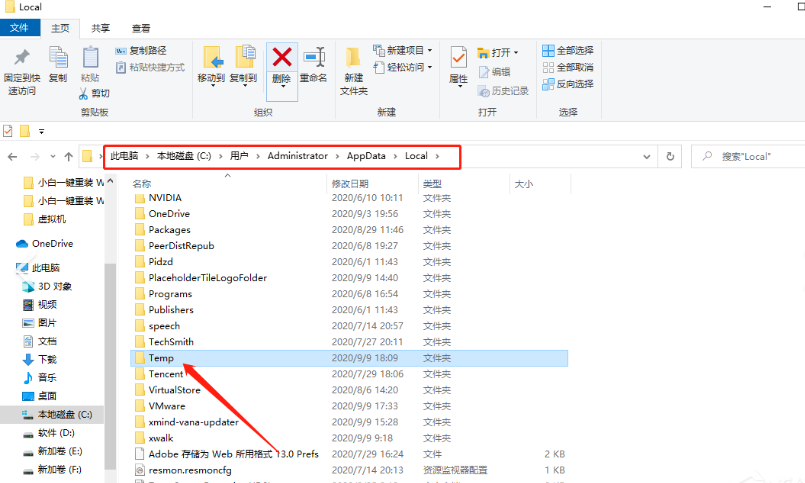
Task: Click Paste shortcut (粘贴快捷方式)
Action: [150, 67]
